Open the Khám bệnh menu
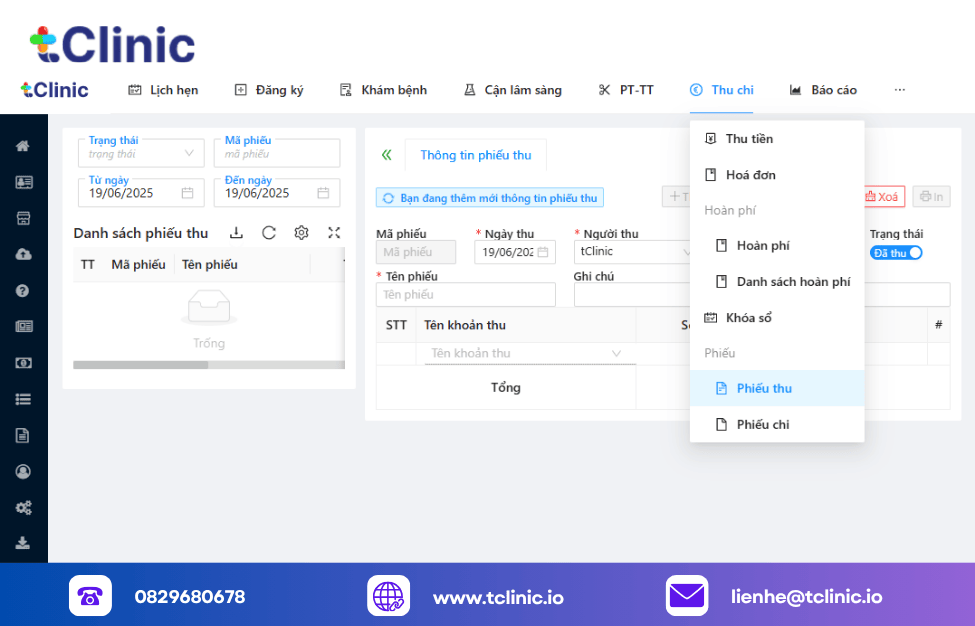 [383, 90]
